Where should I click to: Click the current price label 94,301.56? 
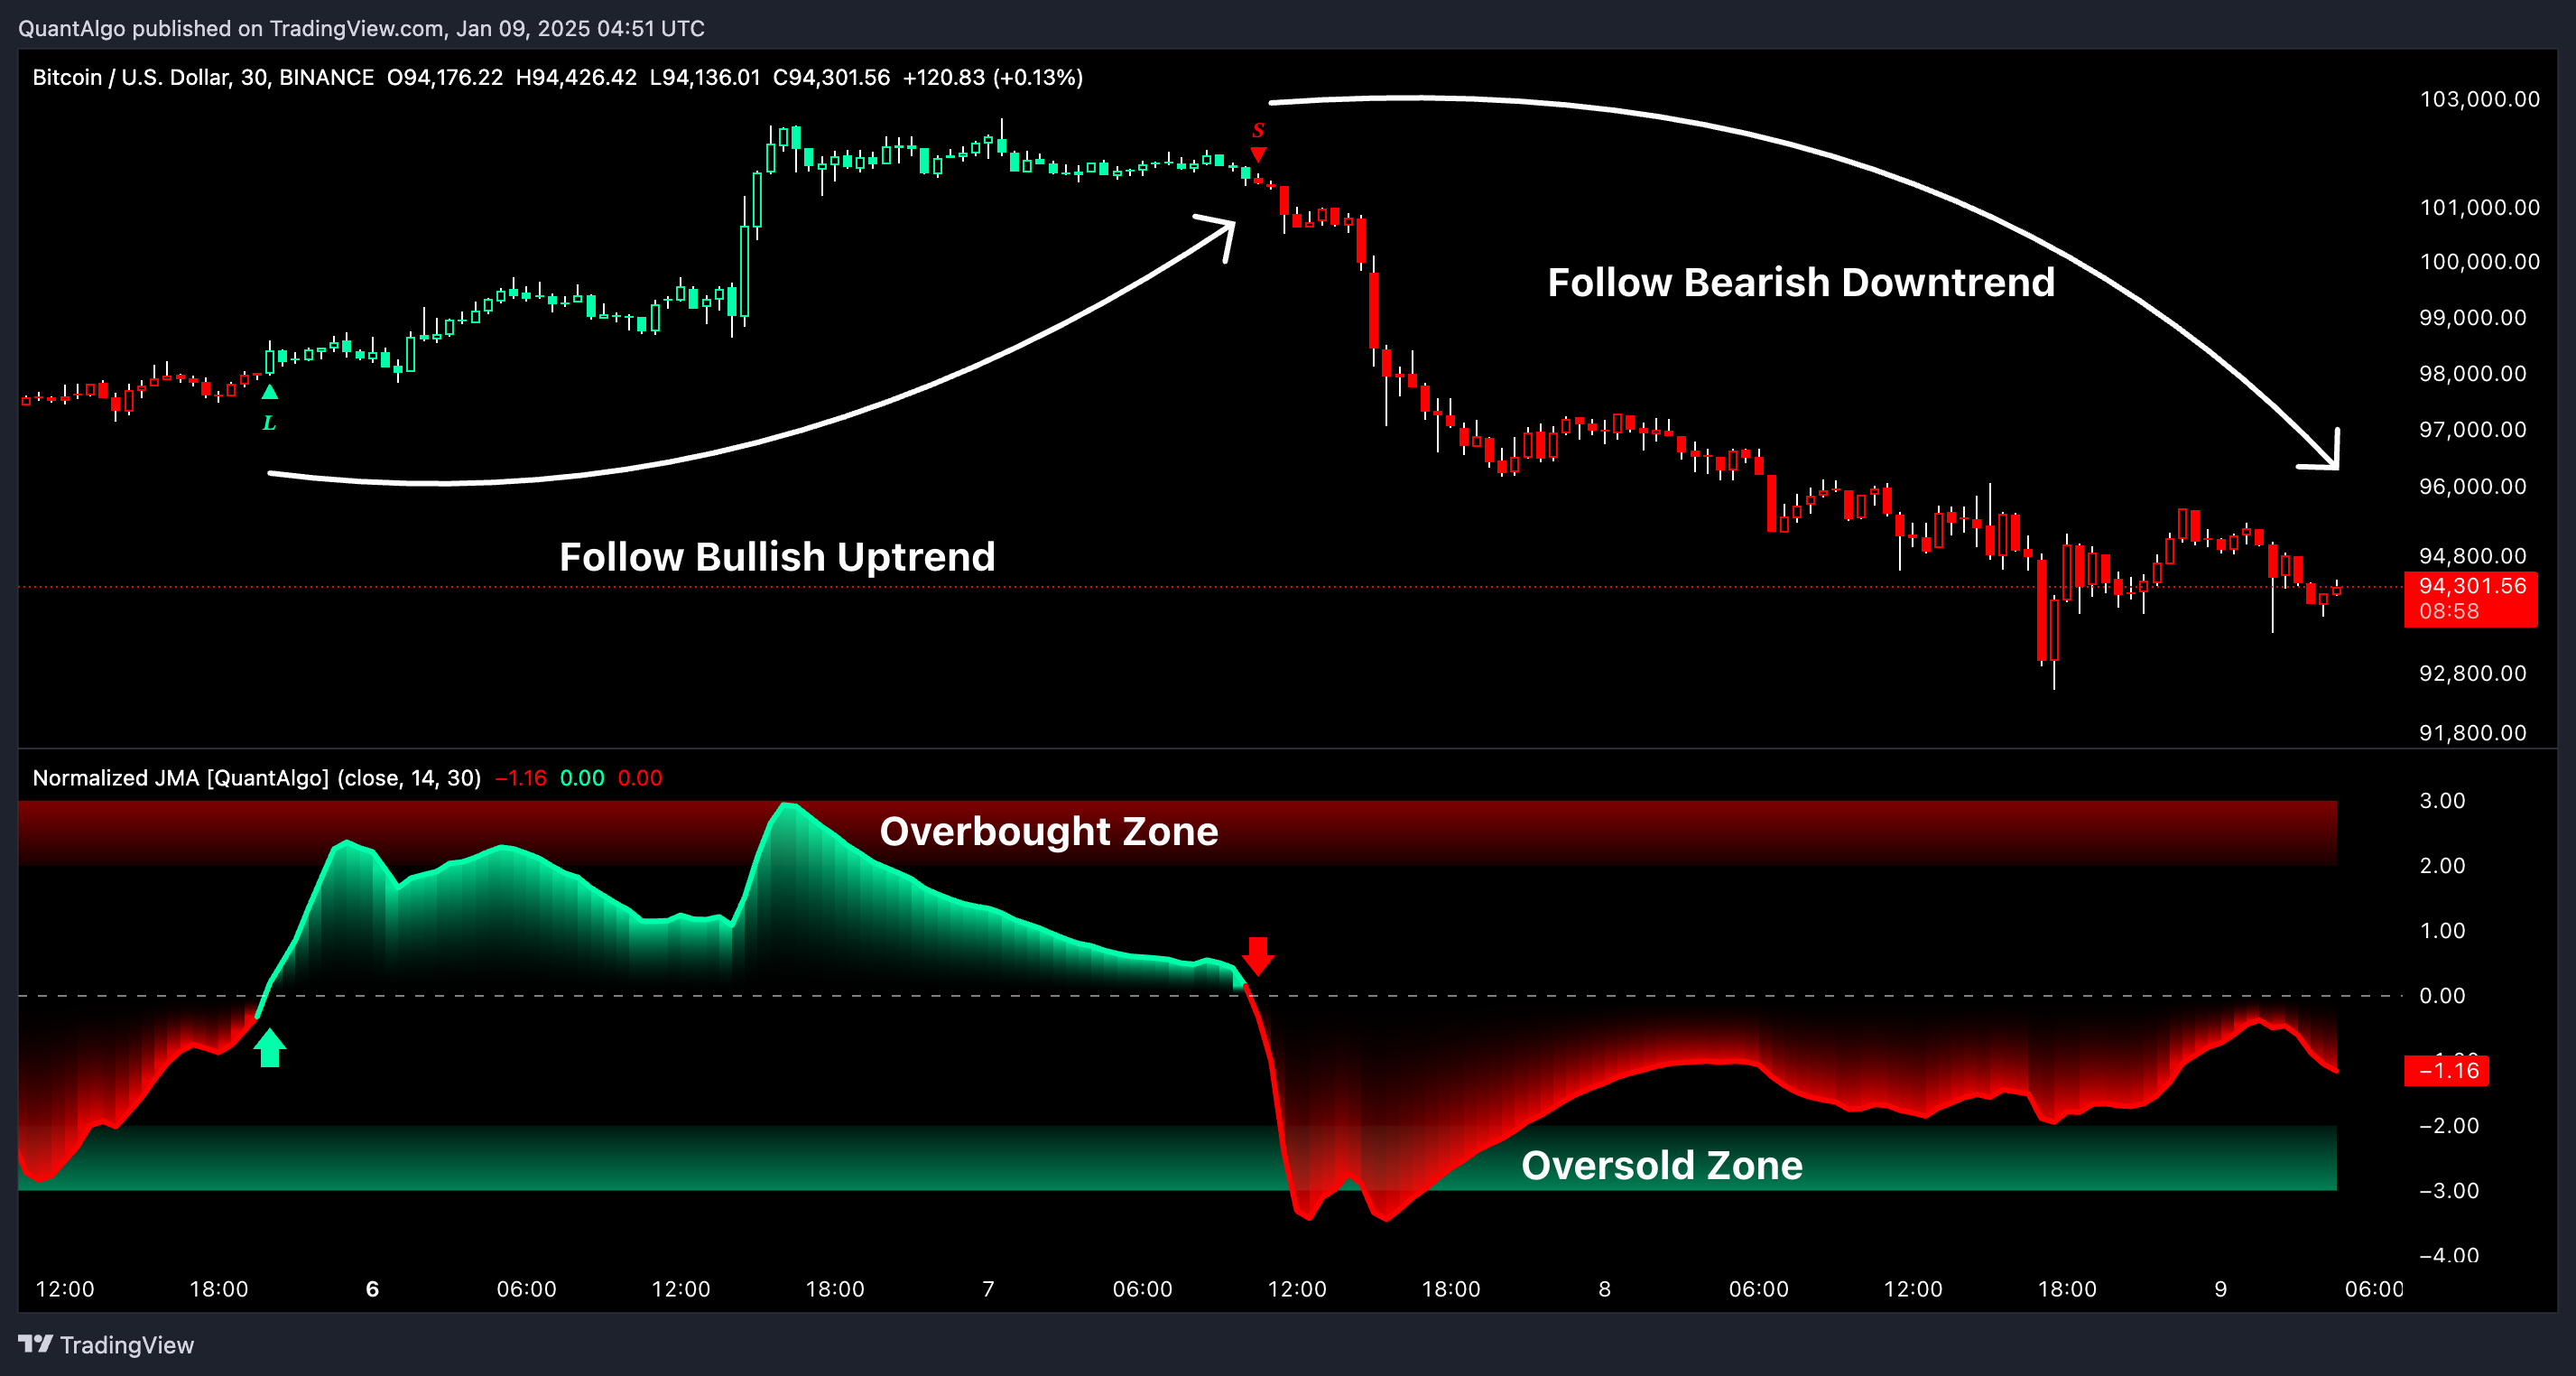click(x=2472, y=586)
